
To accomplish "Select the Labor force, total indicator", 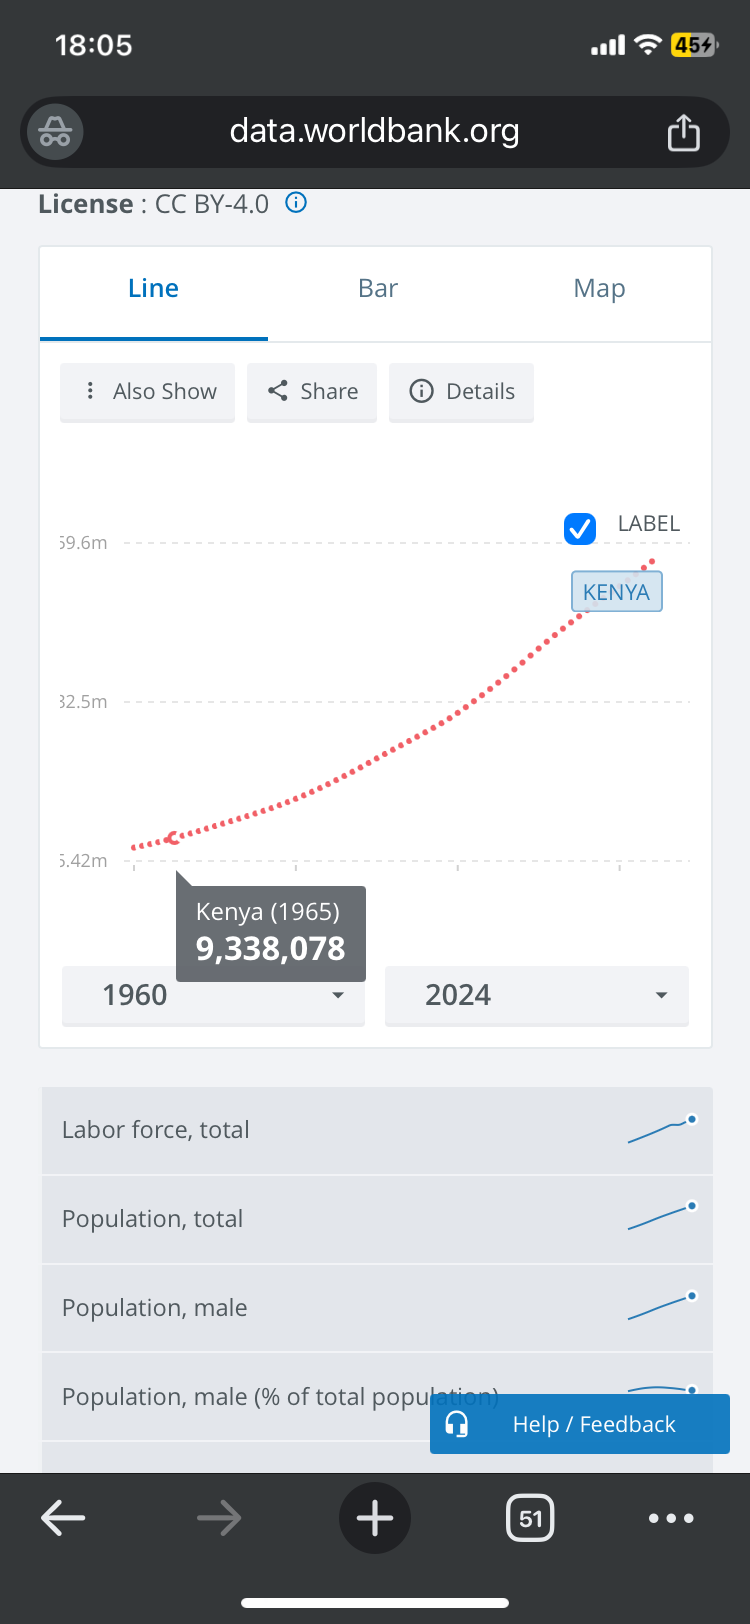I will [x=156, y=1130].
